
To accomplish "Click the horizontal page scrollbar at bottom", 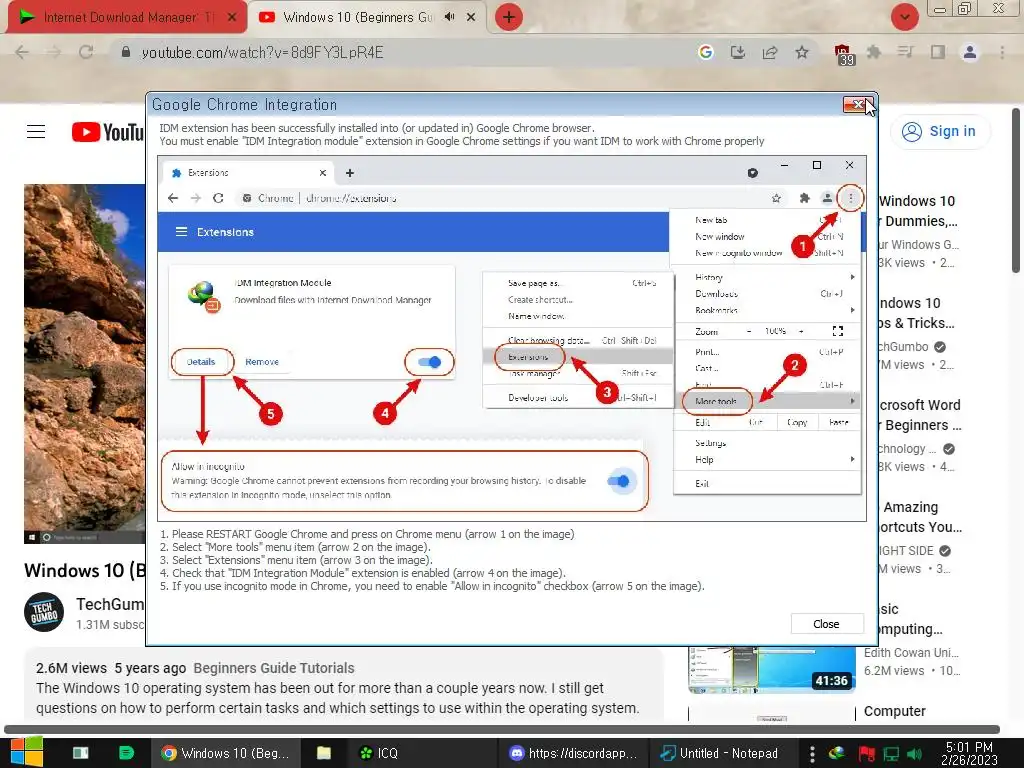I will coord(502,729).
